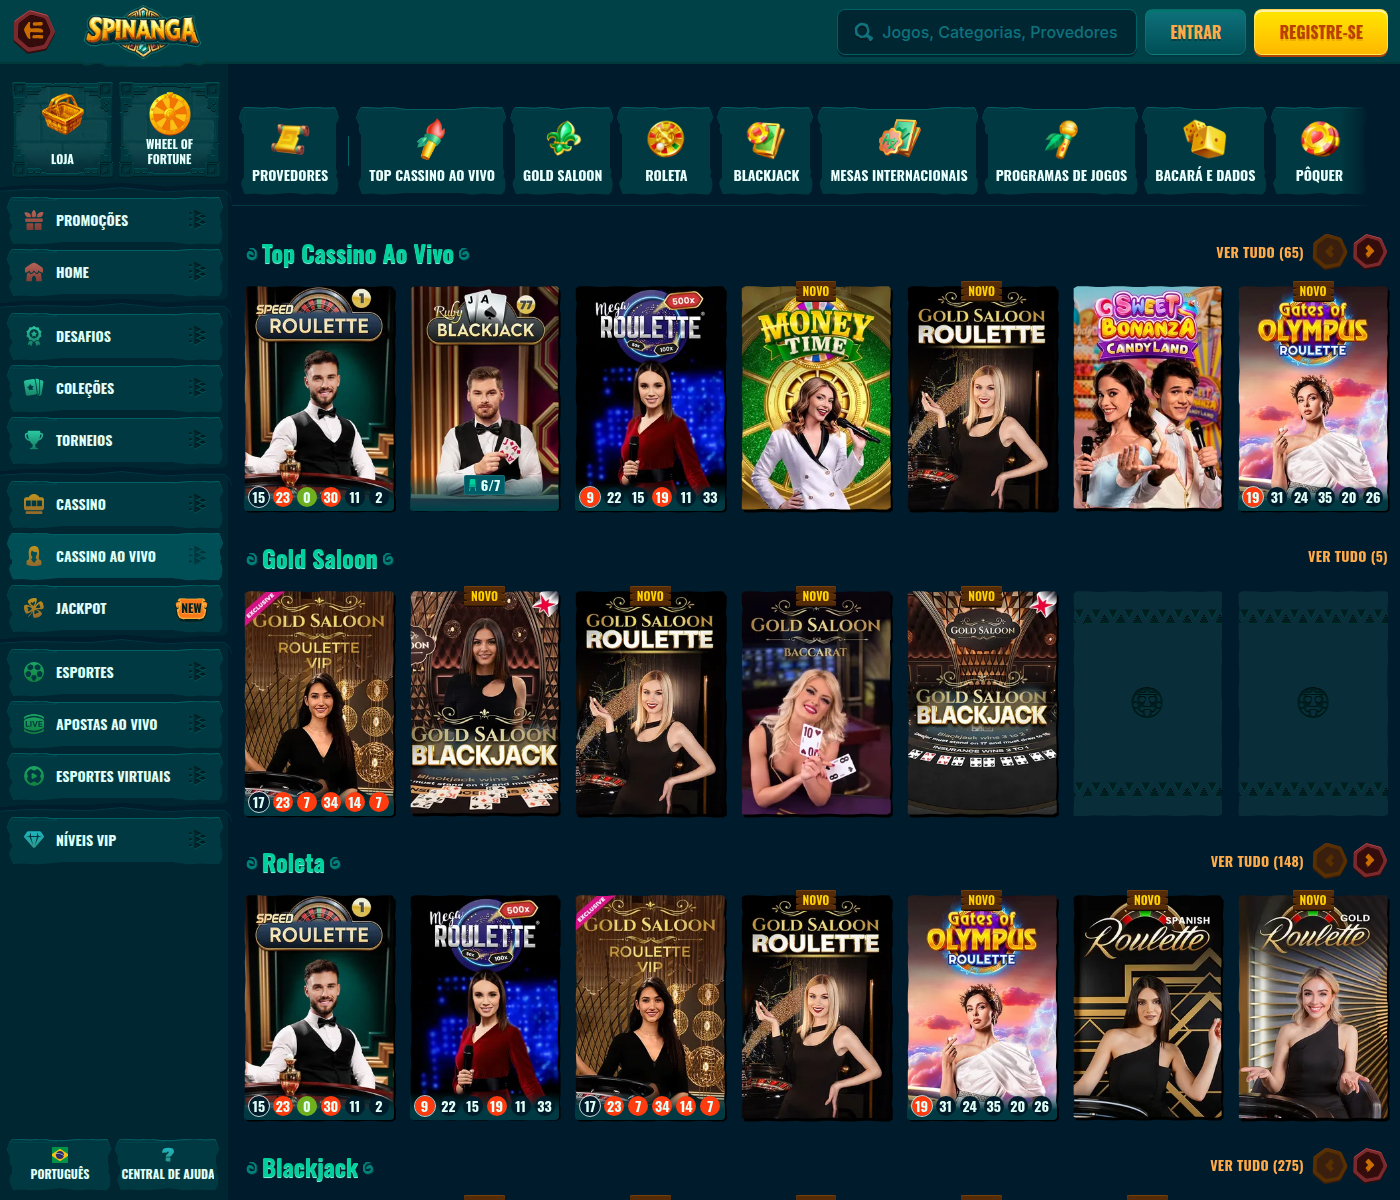Click the Torneios trophy icon

pyautogui.click(x=34, y=440)
